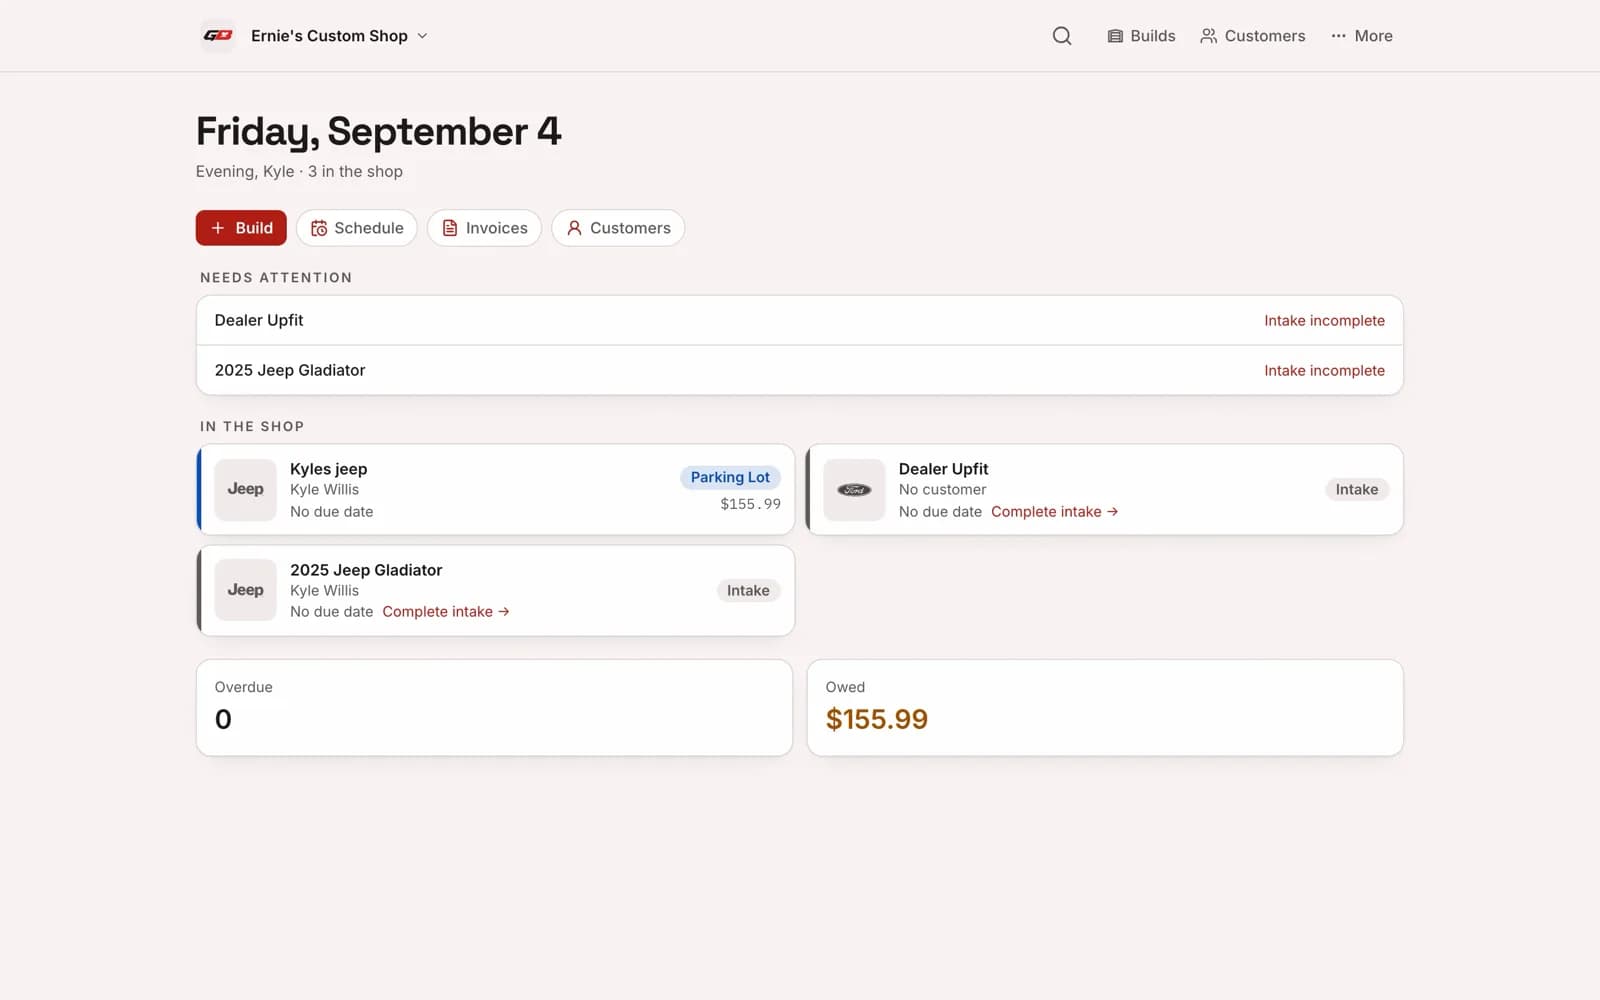Image resolution: width=1600 pixels, height=1000 pixels.
Task: Click Kyle Willis on Kyles jeep card
Action: (x=324, y=490)
